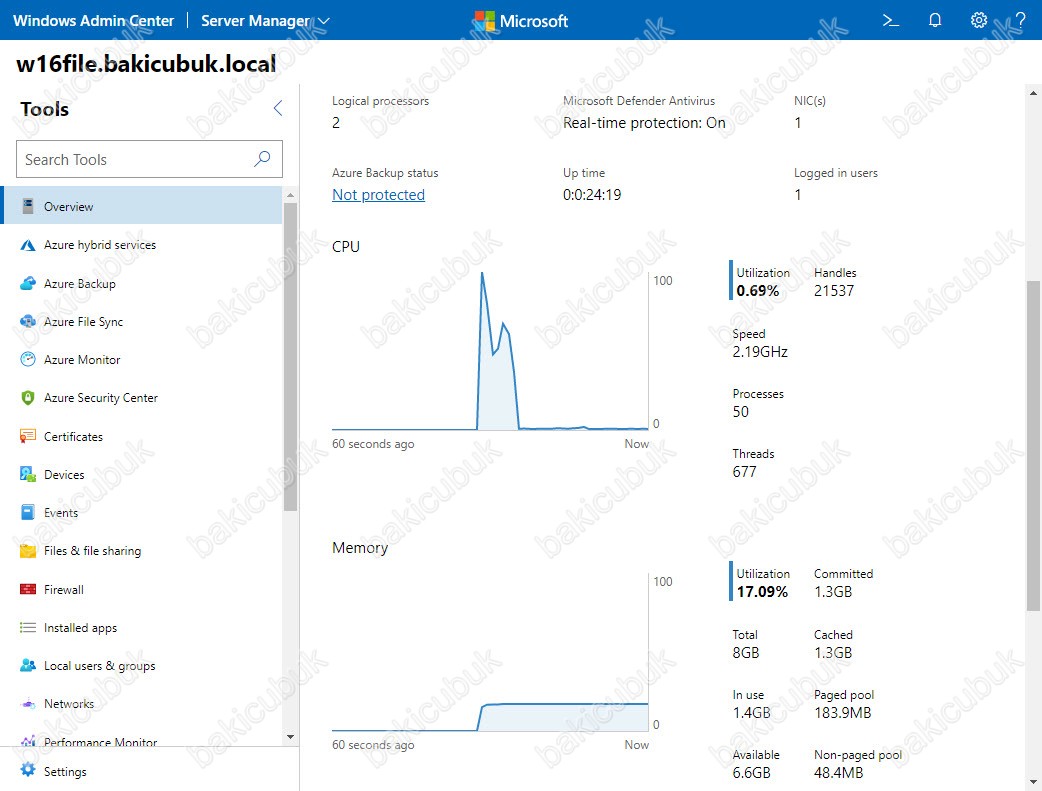Click the Files & file sharing folder icon

pyautogui.click(x=28, y=551)
